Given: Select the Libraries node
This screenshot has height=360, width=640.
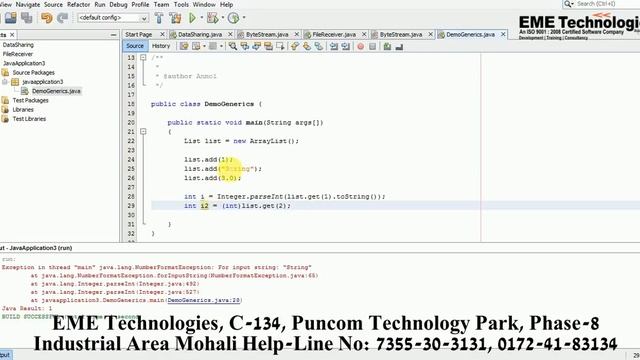Looking at the screenshot, I should point(23,110).
